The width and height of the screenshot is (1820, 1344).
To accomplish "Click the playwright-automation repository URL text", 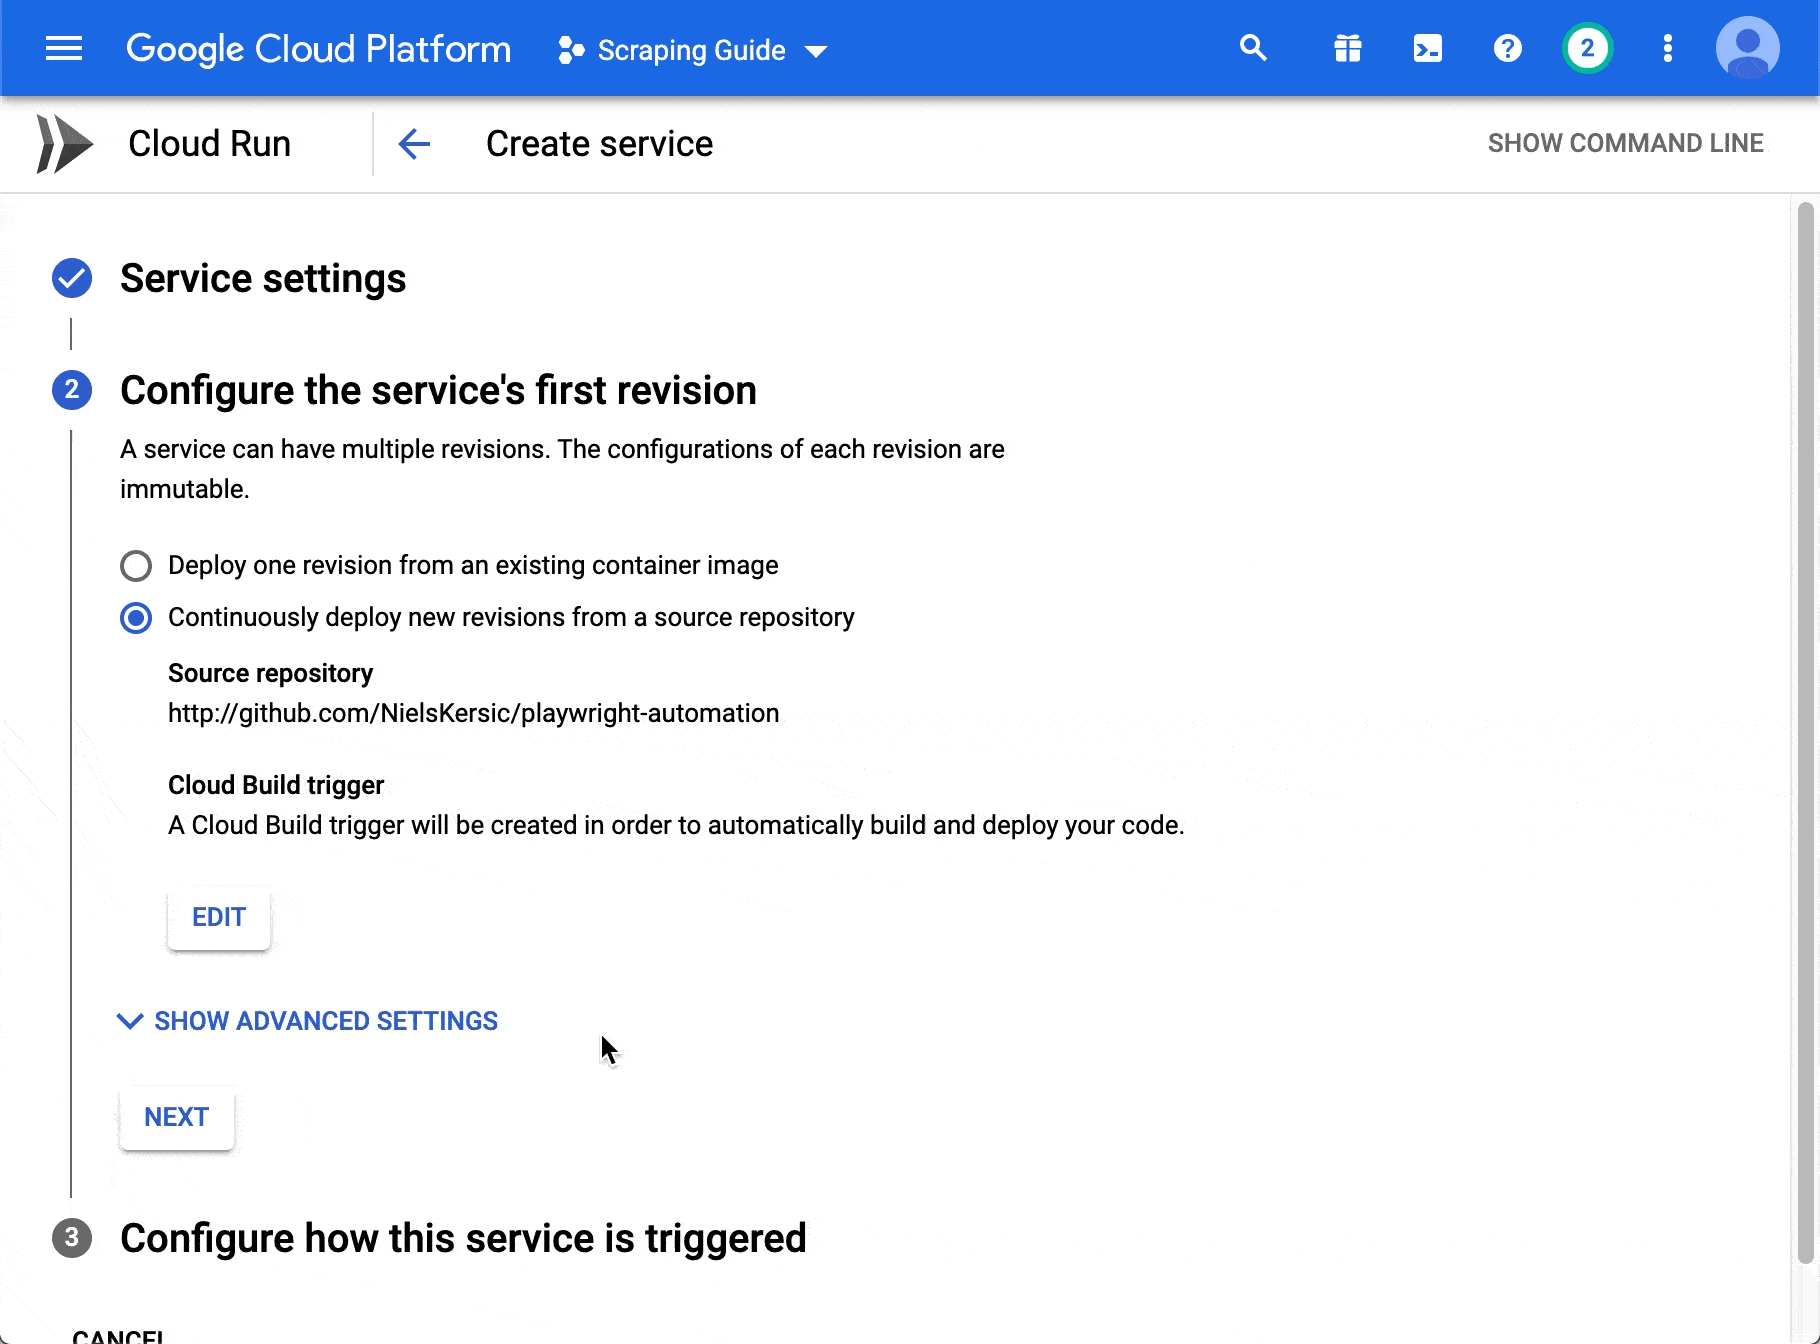I will pyautogui.click(x=474, y=713).
